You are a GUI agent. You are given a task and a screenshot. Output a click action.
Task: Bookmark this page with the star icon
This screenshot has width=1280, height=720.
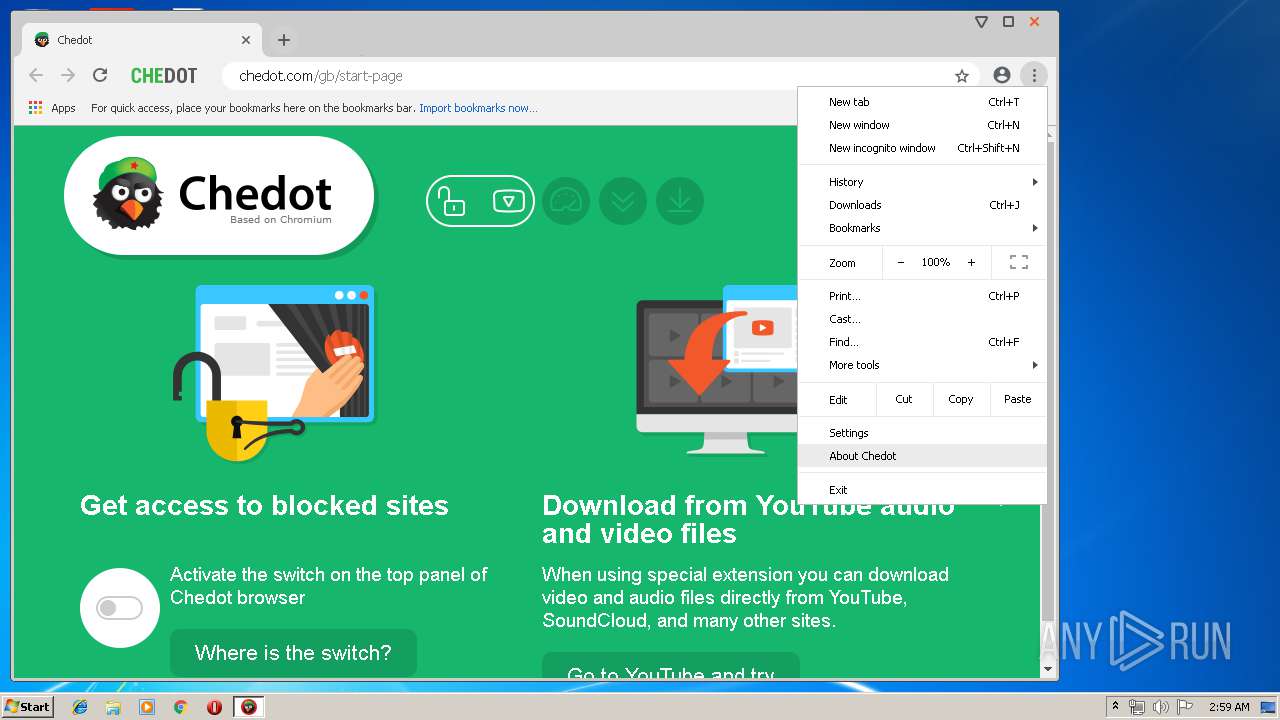click(962, 76)
